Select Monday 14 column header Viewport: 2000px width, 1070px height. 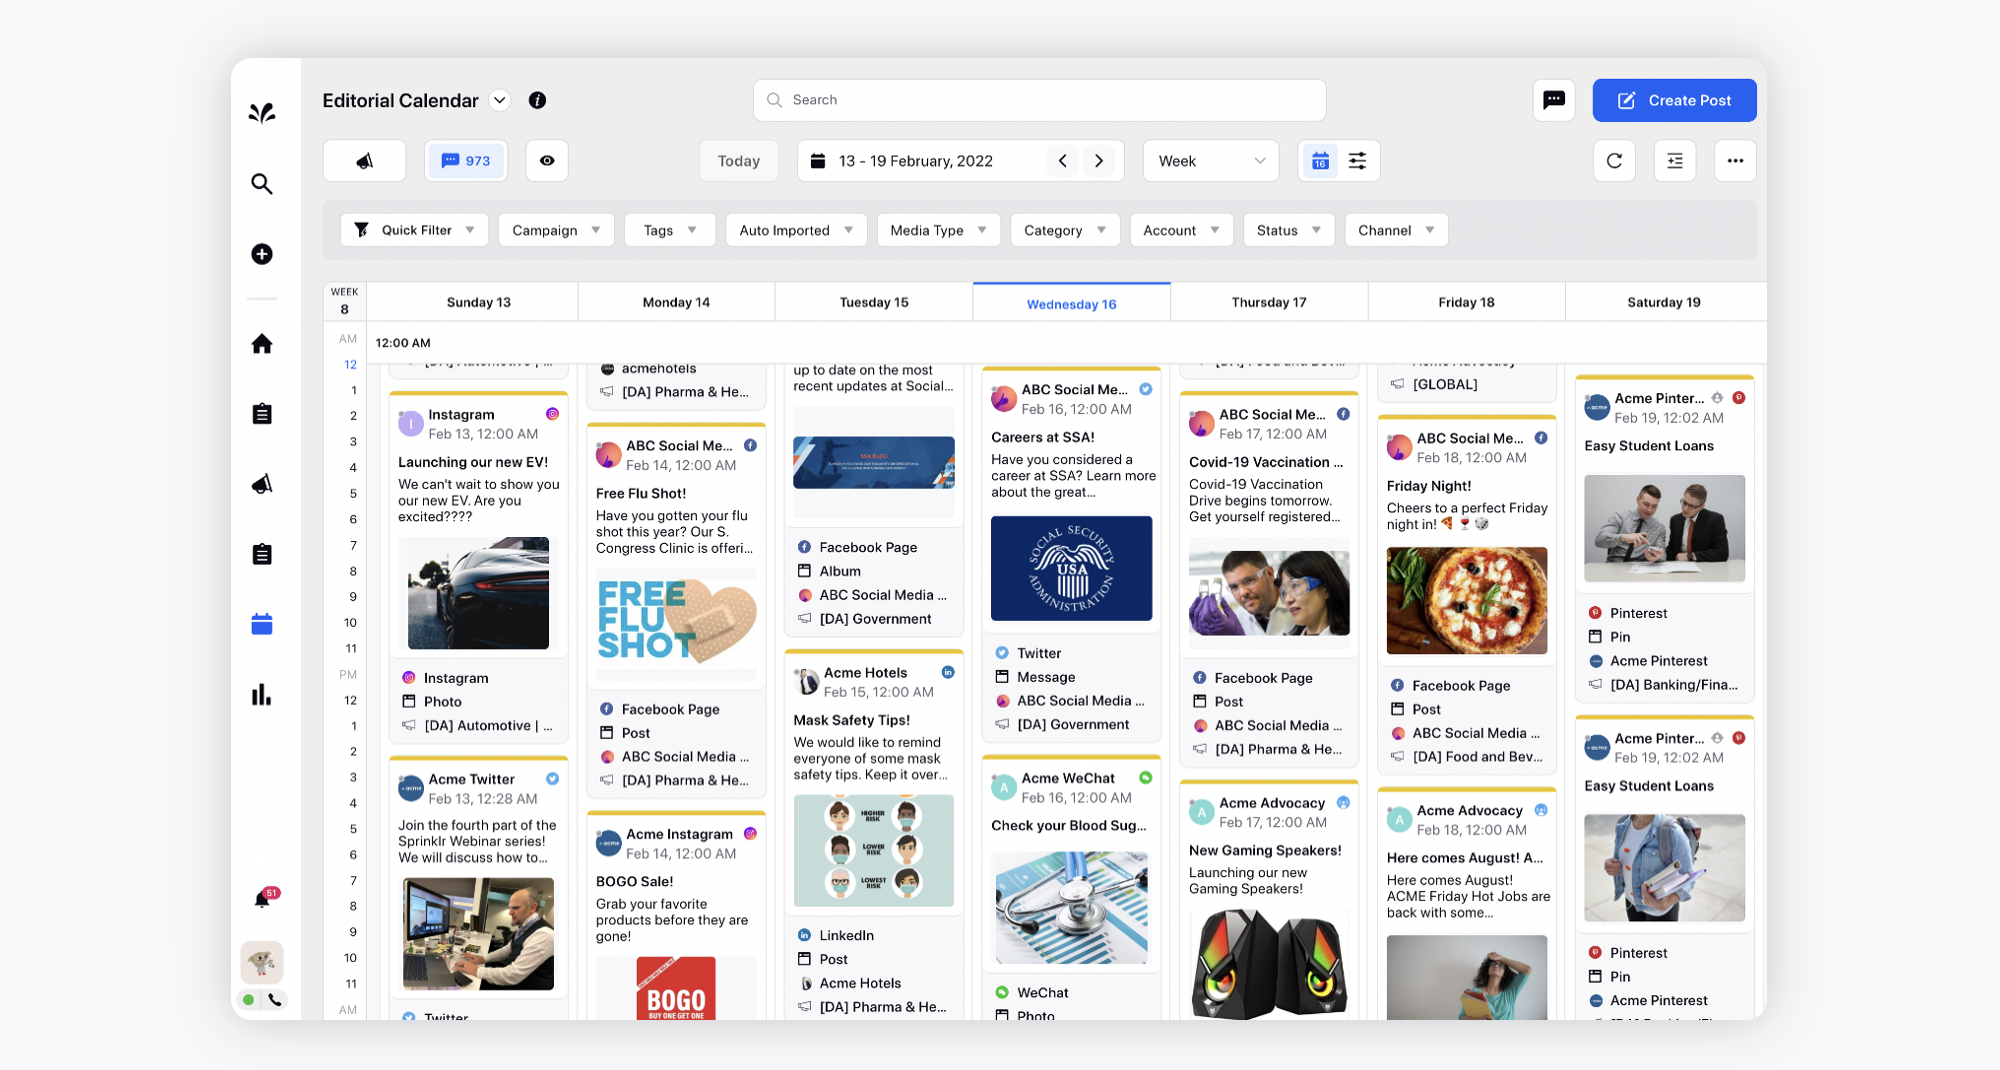click(x=676, y=302)
